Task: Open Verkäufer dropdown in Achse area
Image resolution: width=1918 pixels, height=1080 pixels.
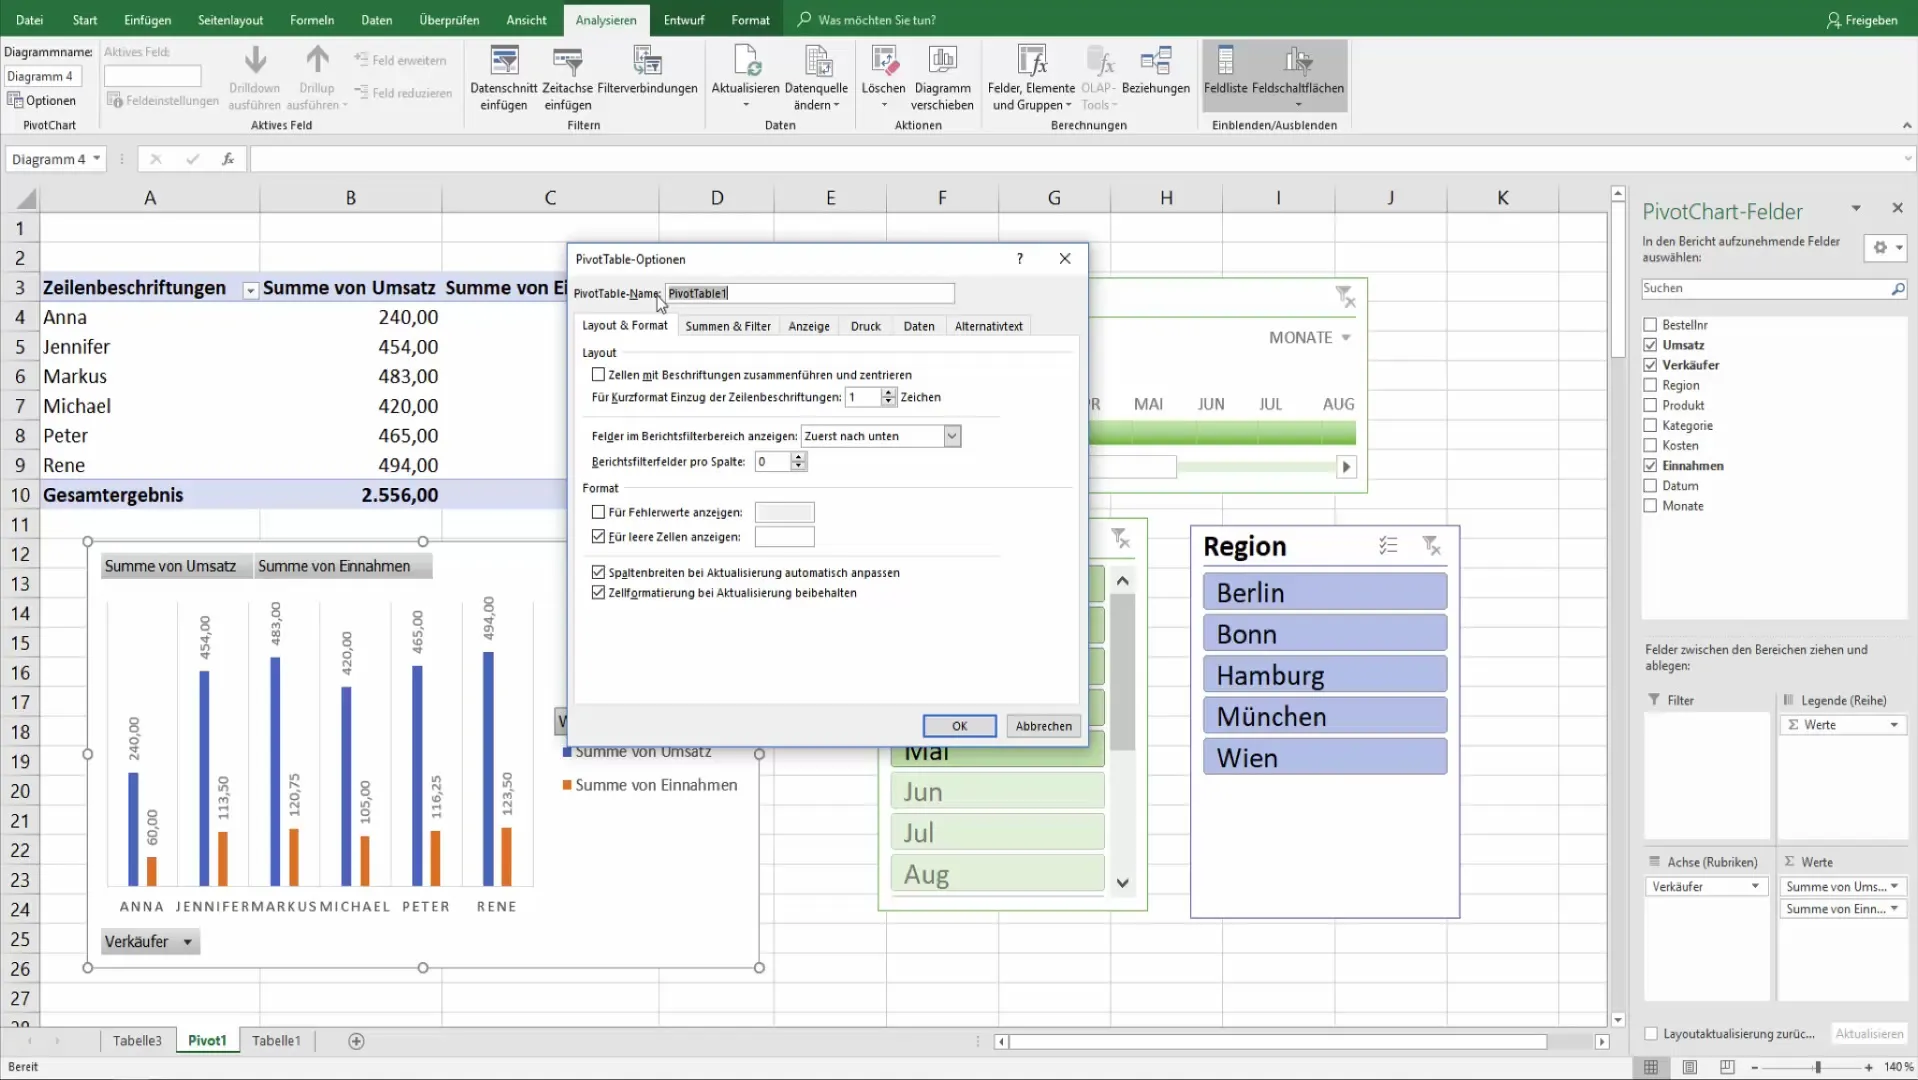Action: (x=1755, y=887)
